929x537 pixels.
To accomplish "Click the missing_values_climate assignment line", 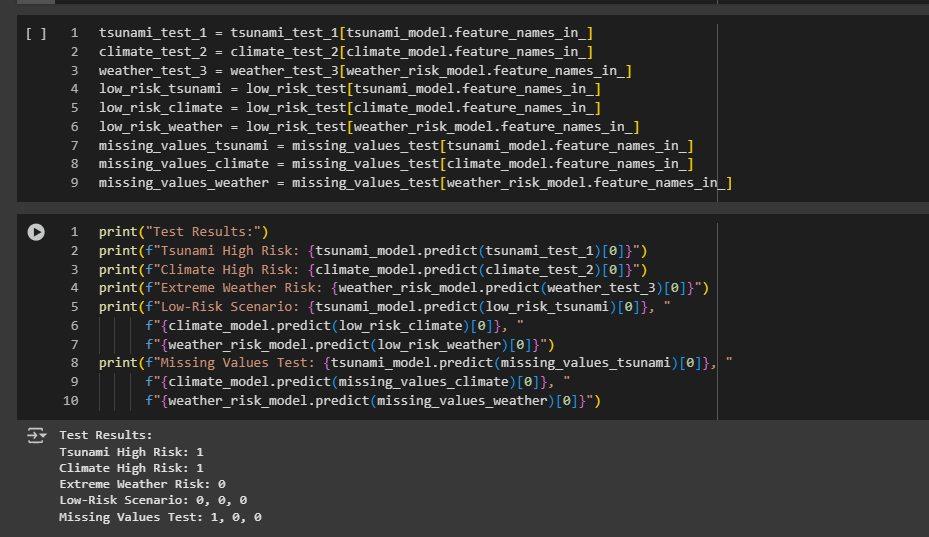I will coord(396,164).
